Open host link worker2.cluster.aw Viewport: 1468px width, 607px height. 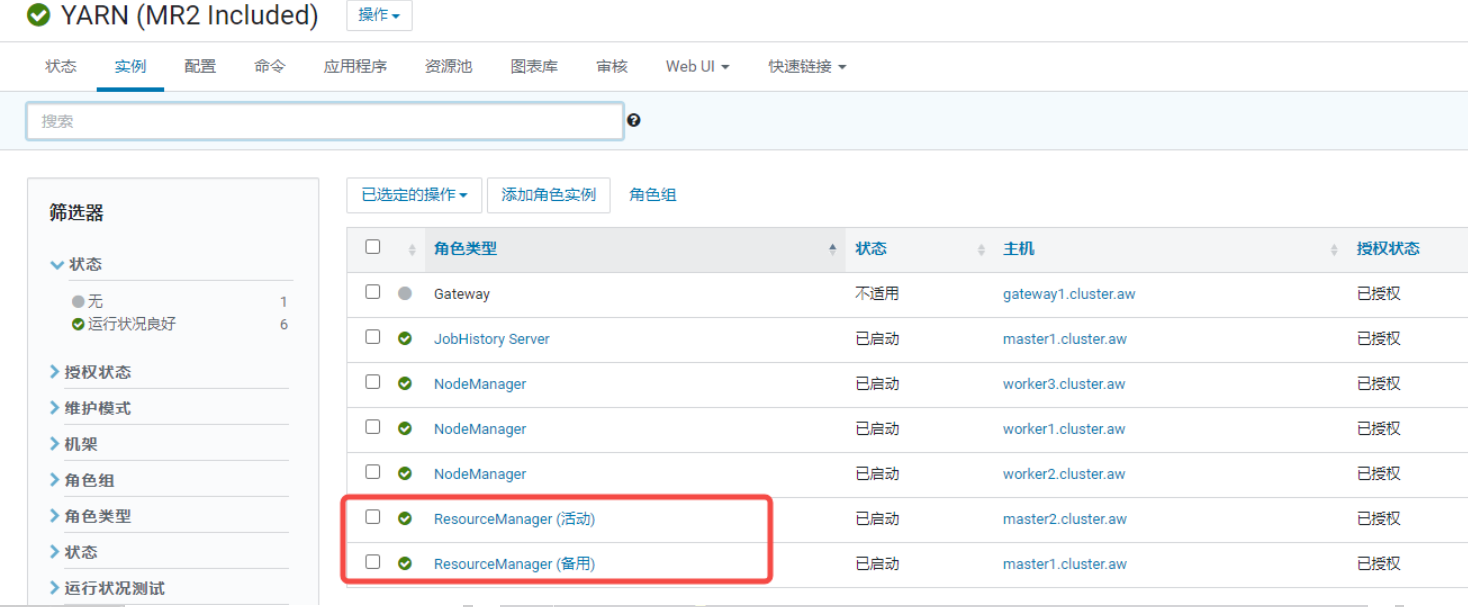[x=1064, y=474]
